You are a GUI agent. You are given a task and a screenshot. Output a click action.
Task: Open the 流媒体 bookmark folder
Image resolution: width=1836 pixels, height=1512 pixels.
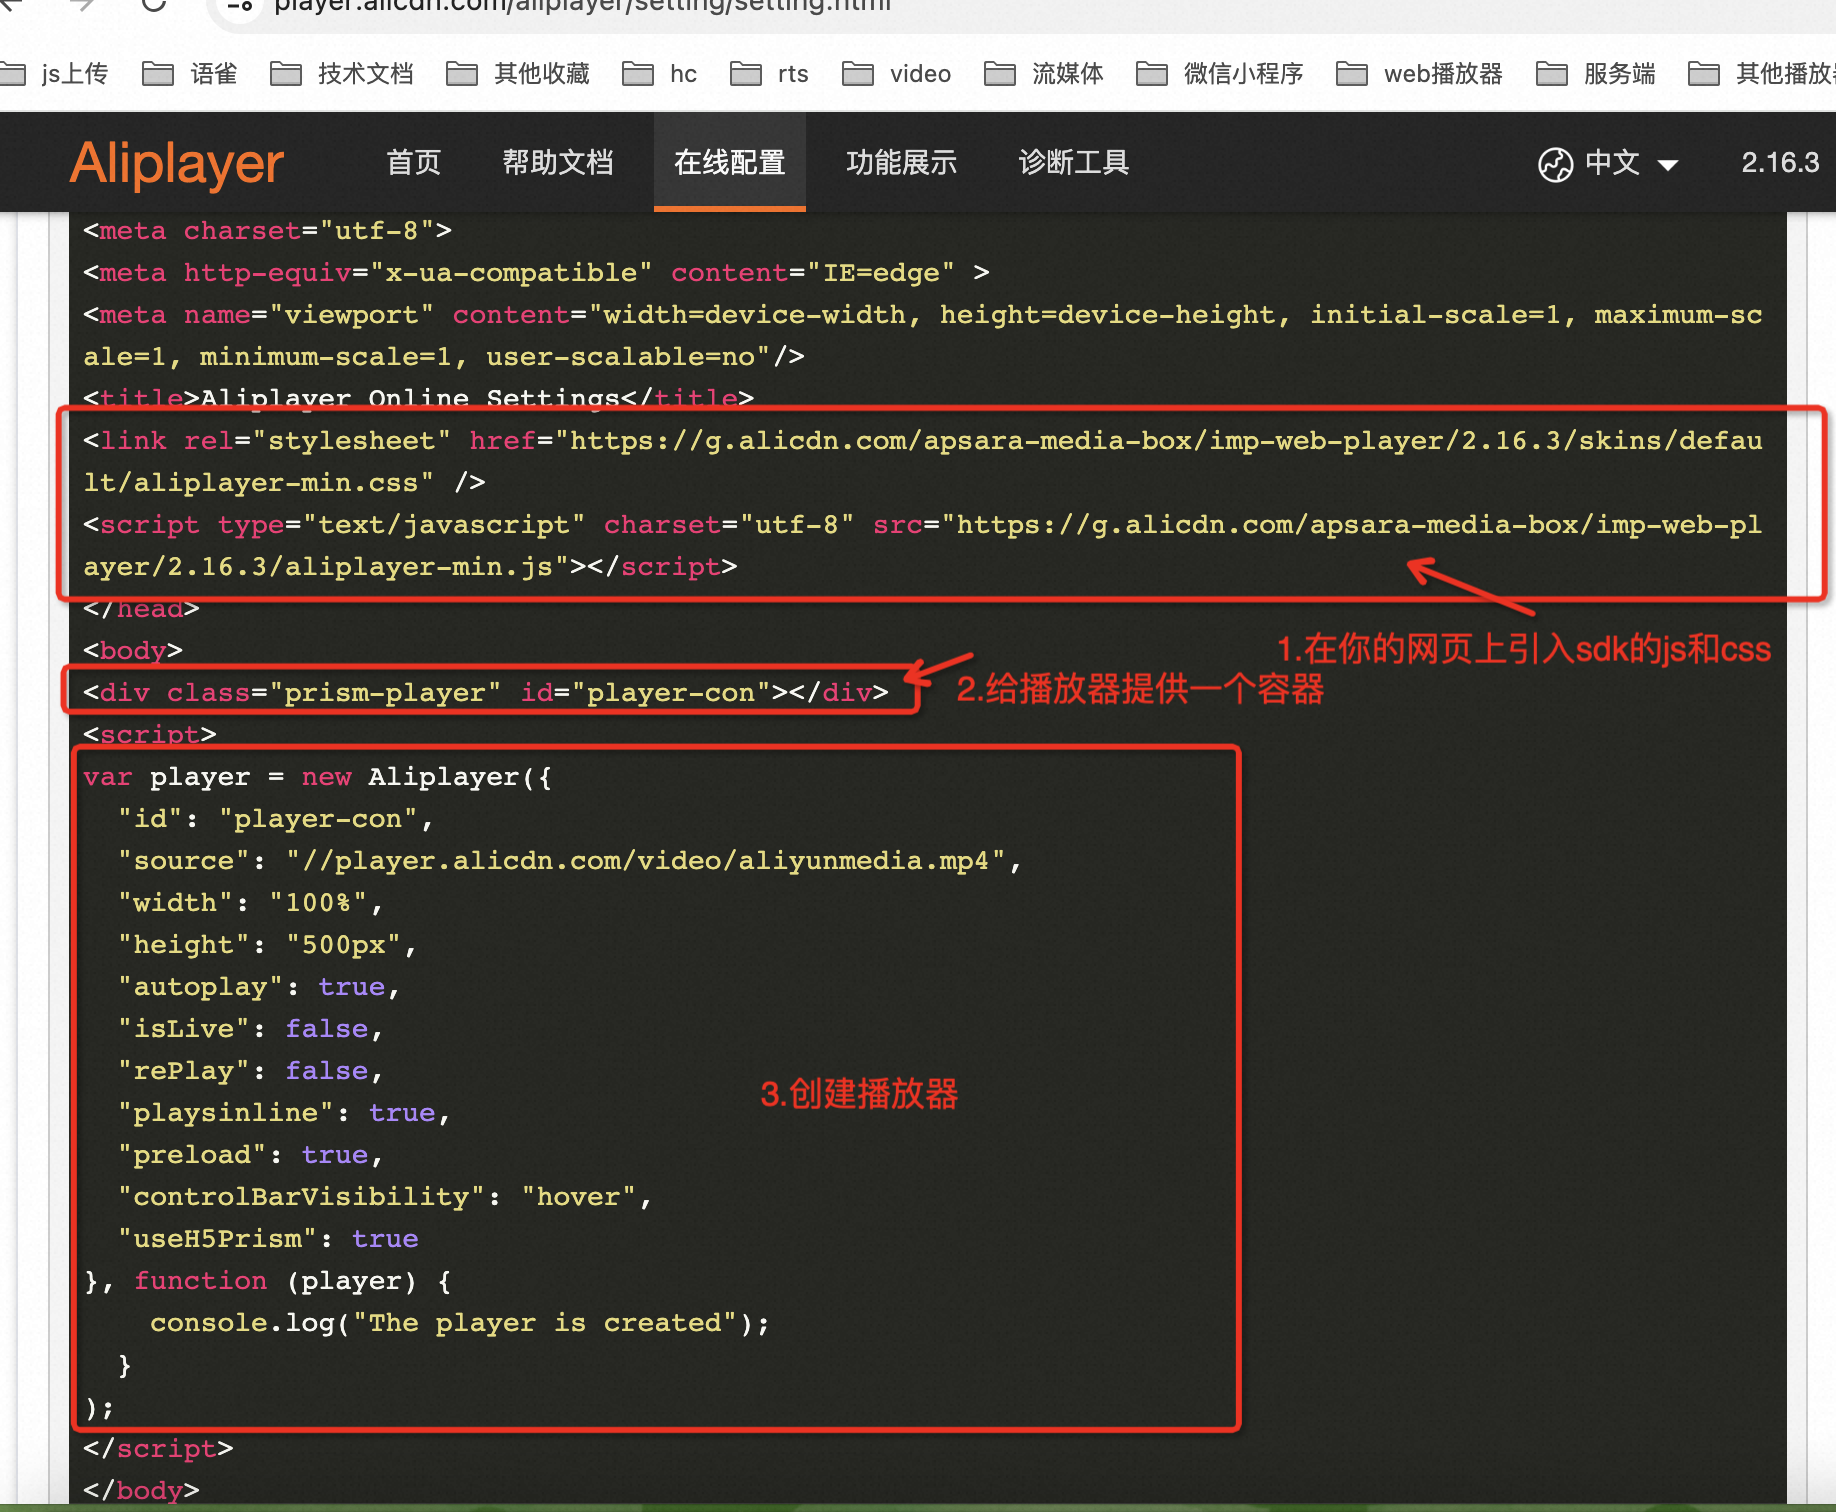tap(1044, 74)
